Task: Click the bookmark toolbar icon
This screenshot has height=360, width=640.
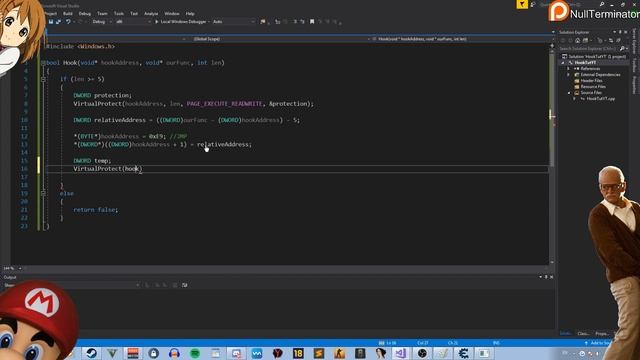Action: coord(312,22)
